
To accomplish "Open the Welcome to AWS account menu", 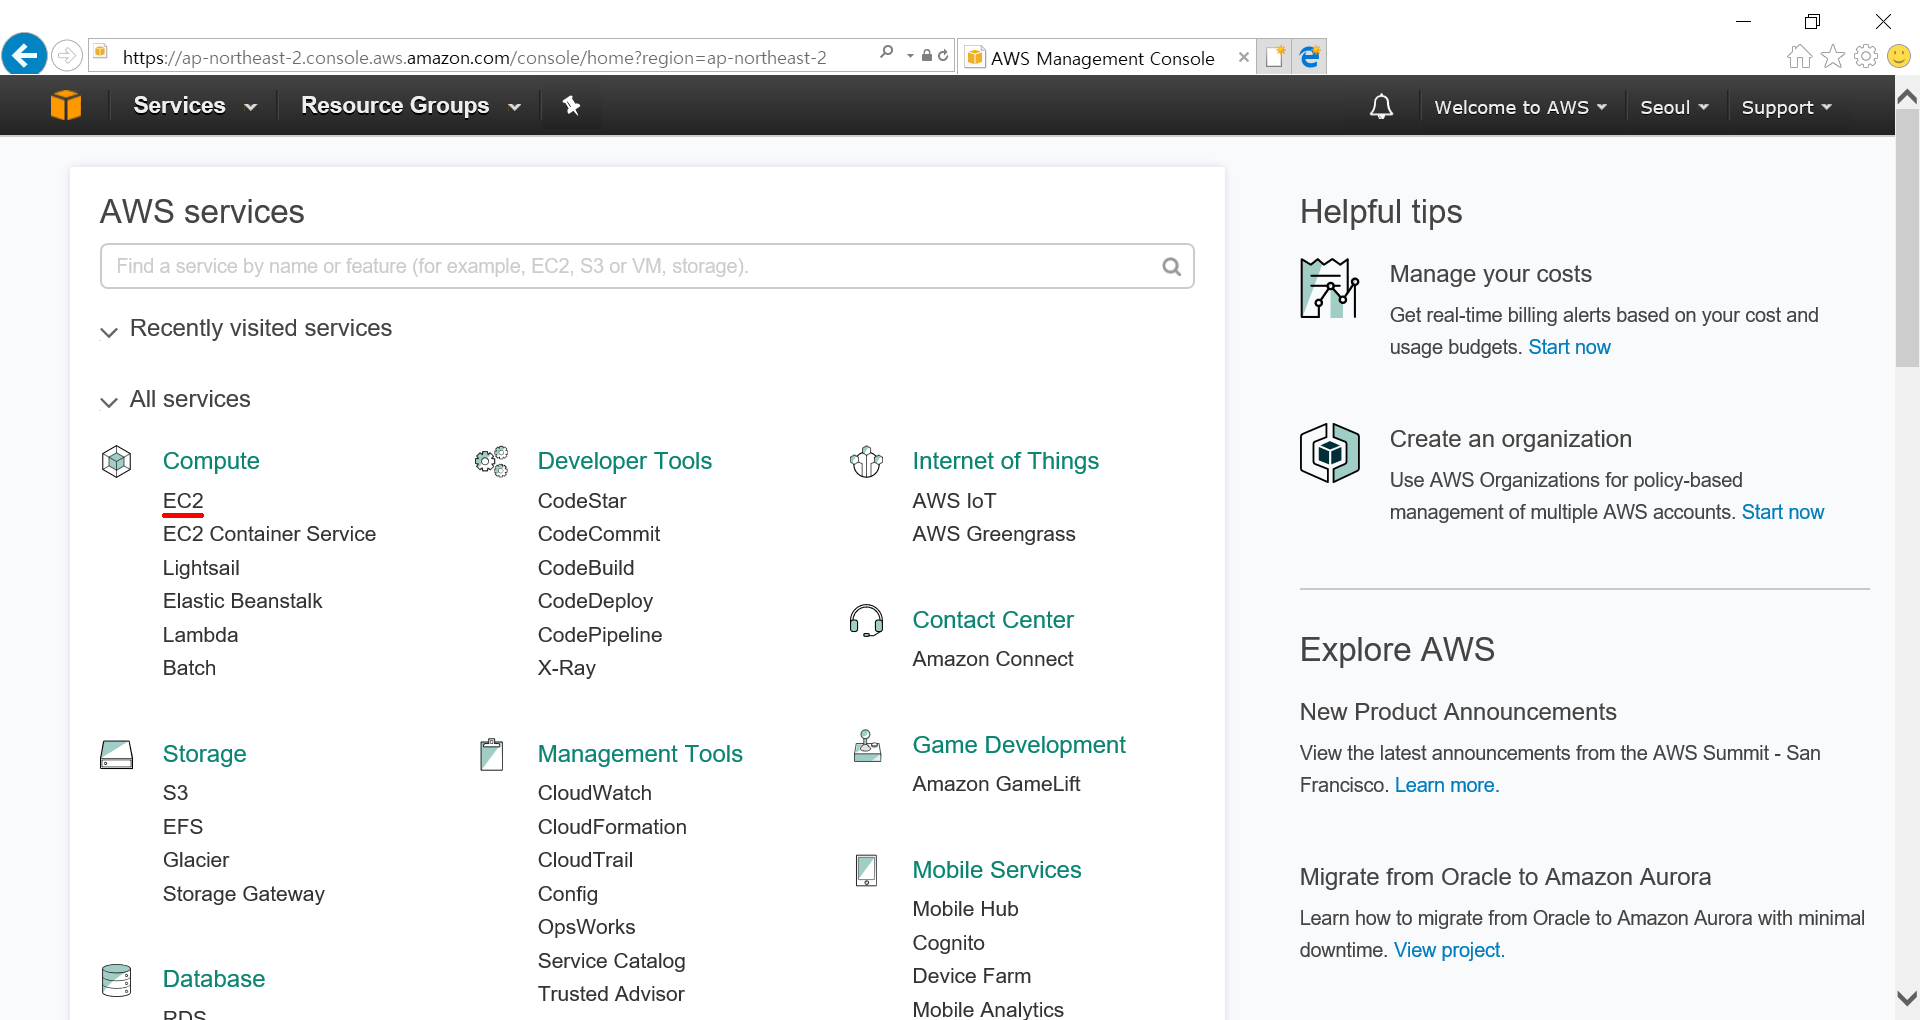I will (x=1520, y=107).
